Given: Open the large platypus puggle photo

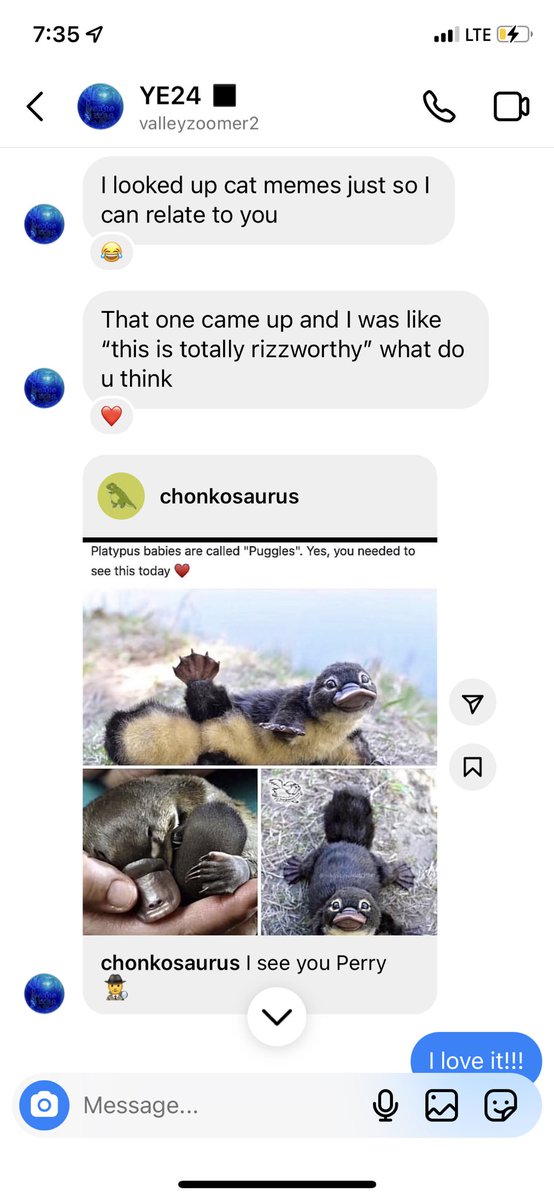Looking at the screenshot, I should click(260, 676).
